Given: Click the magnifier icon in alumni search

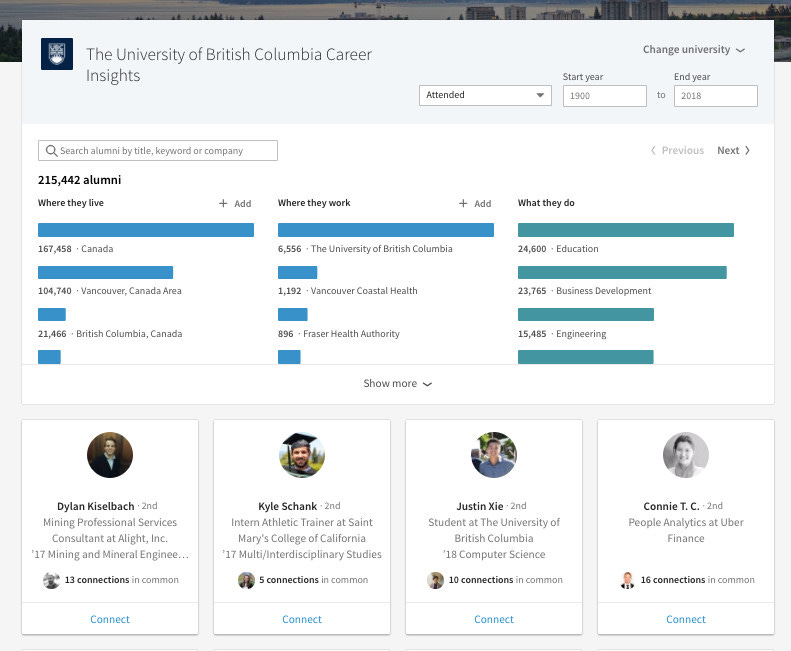Looking at the screenshot, I should click(51, 150).
